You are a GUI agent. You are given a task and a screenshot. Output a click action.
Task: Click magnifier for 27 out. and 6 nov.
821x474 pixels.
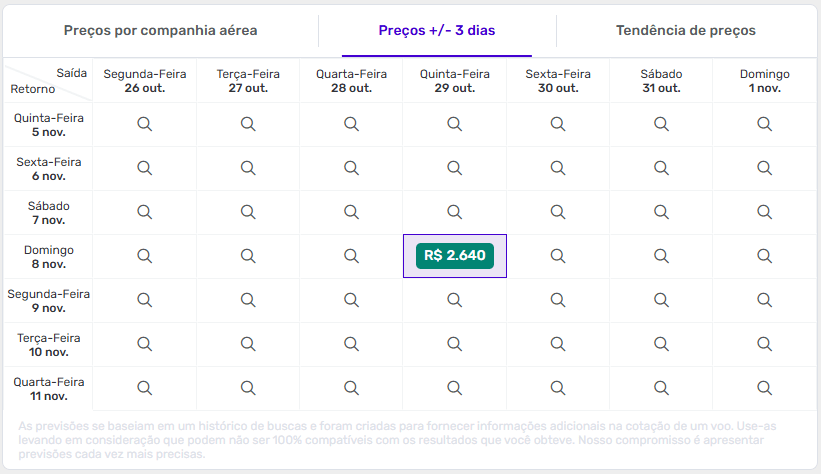pos(248,168)
